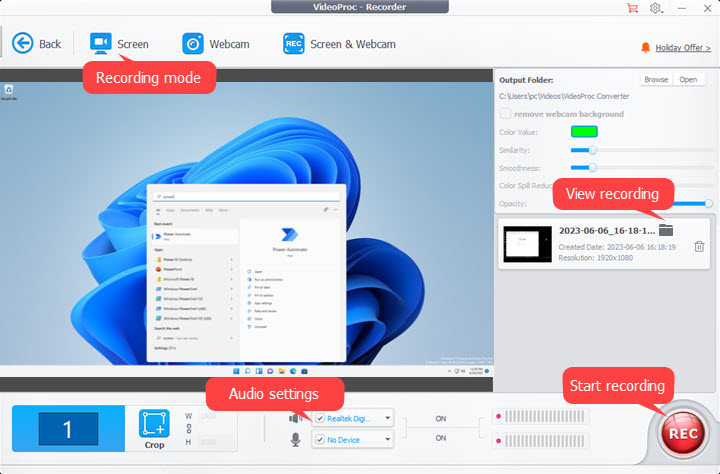Pick the green Color Value swatch
This screenshot has width=720, height=474.
584,132
